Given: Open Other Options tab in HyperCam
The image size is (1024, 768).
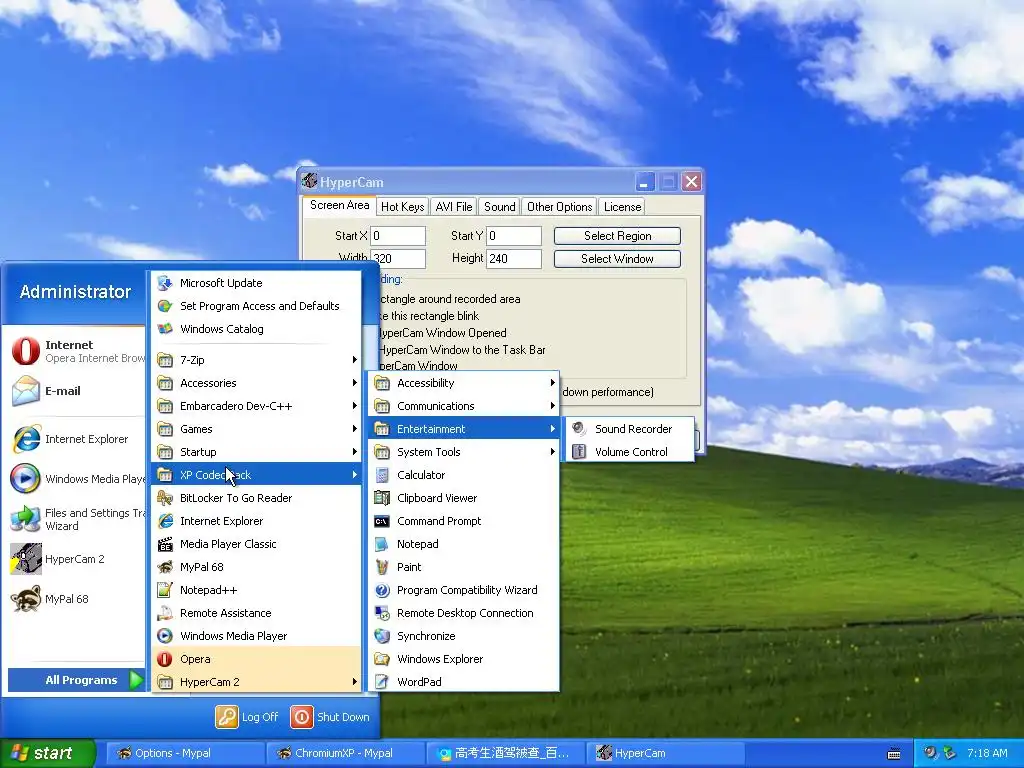Looking at the screenshot, I should click(x=560, y=206).
